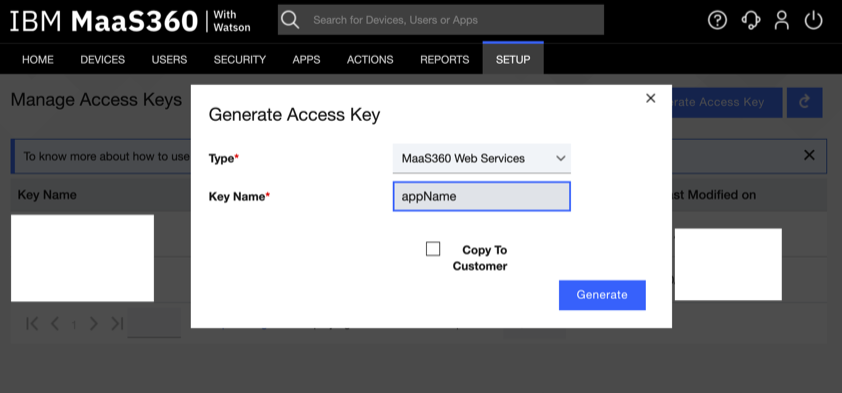Viewport: 842px width, 393px height.
Task: Open the DEVICES menu tab
Action: pyautogui.click(x=103, y=60)
